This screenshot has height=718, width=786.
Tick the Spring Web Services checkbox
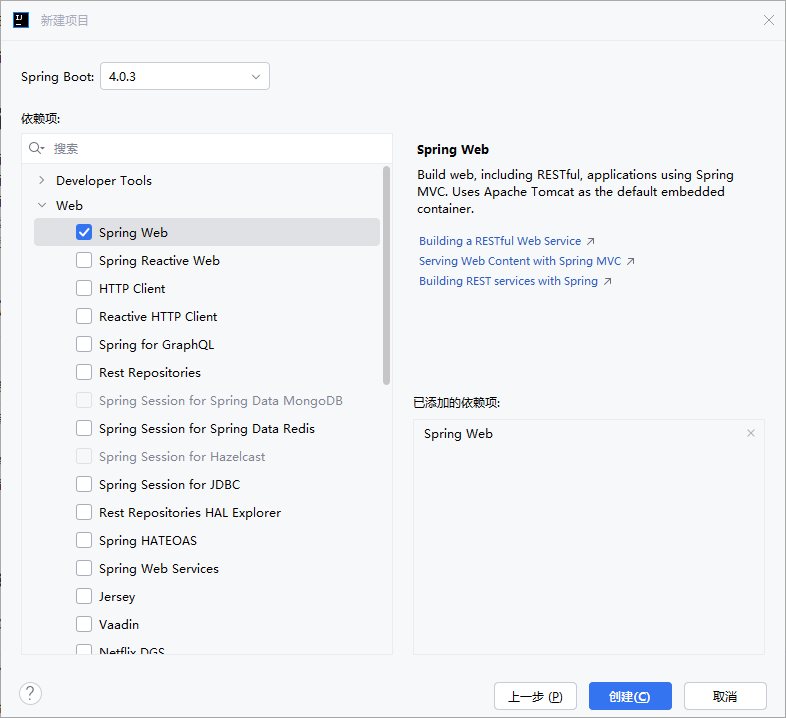point(84,569)
